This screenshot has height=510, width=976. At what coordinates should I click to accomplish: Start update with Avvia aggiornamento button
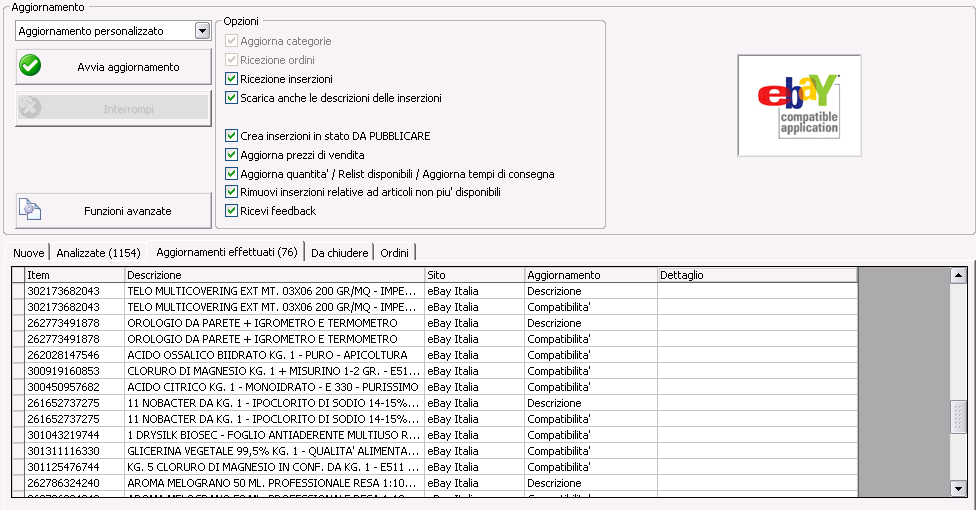113,67
